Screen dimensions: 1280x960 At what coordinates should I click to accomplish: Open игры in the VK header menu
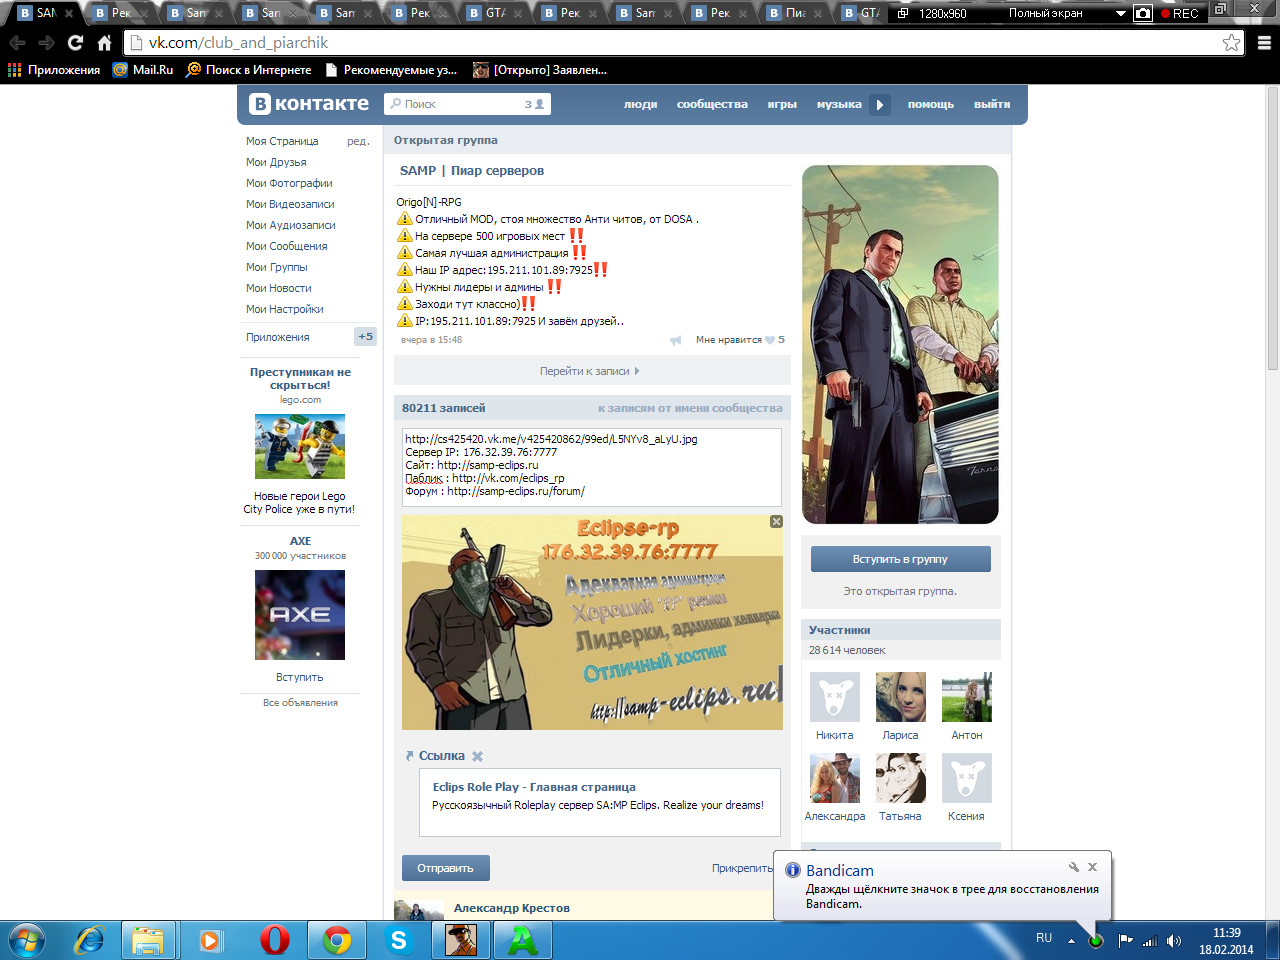(782, 104)
